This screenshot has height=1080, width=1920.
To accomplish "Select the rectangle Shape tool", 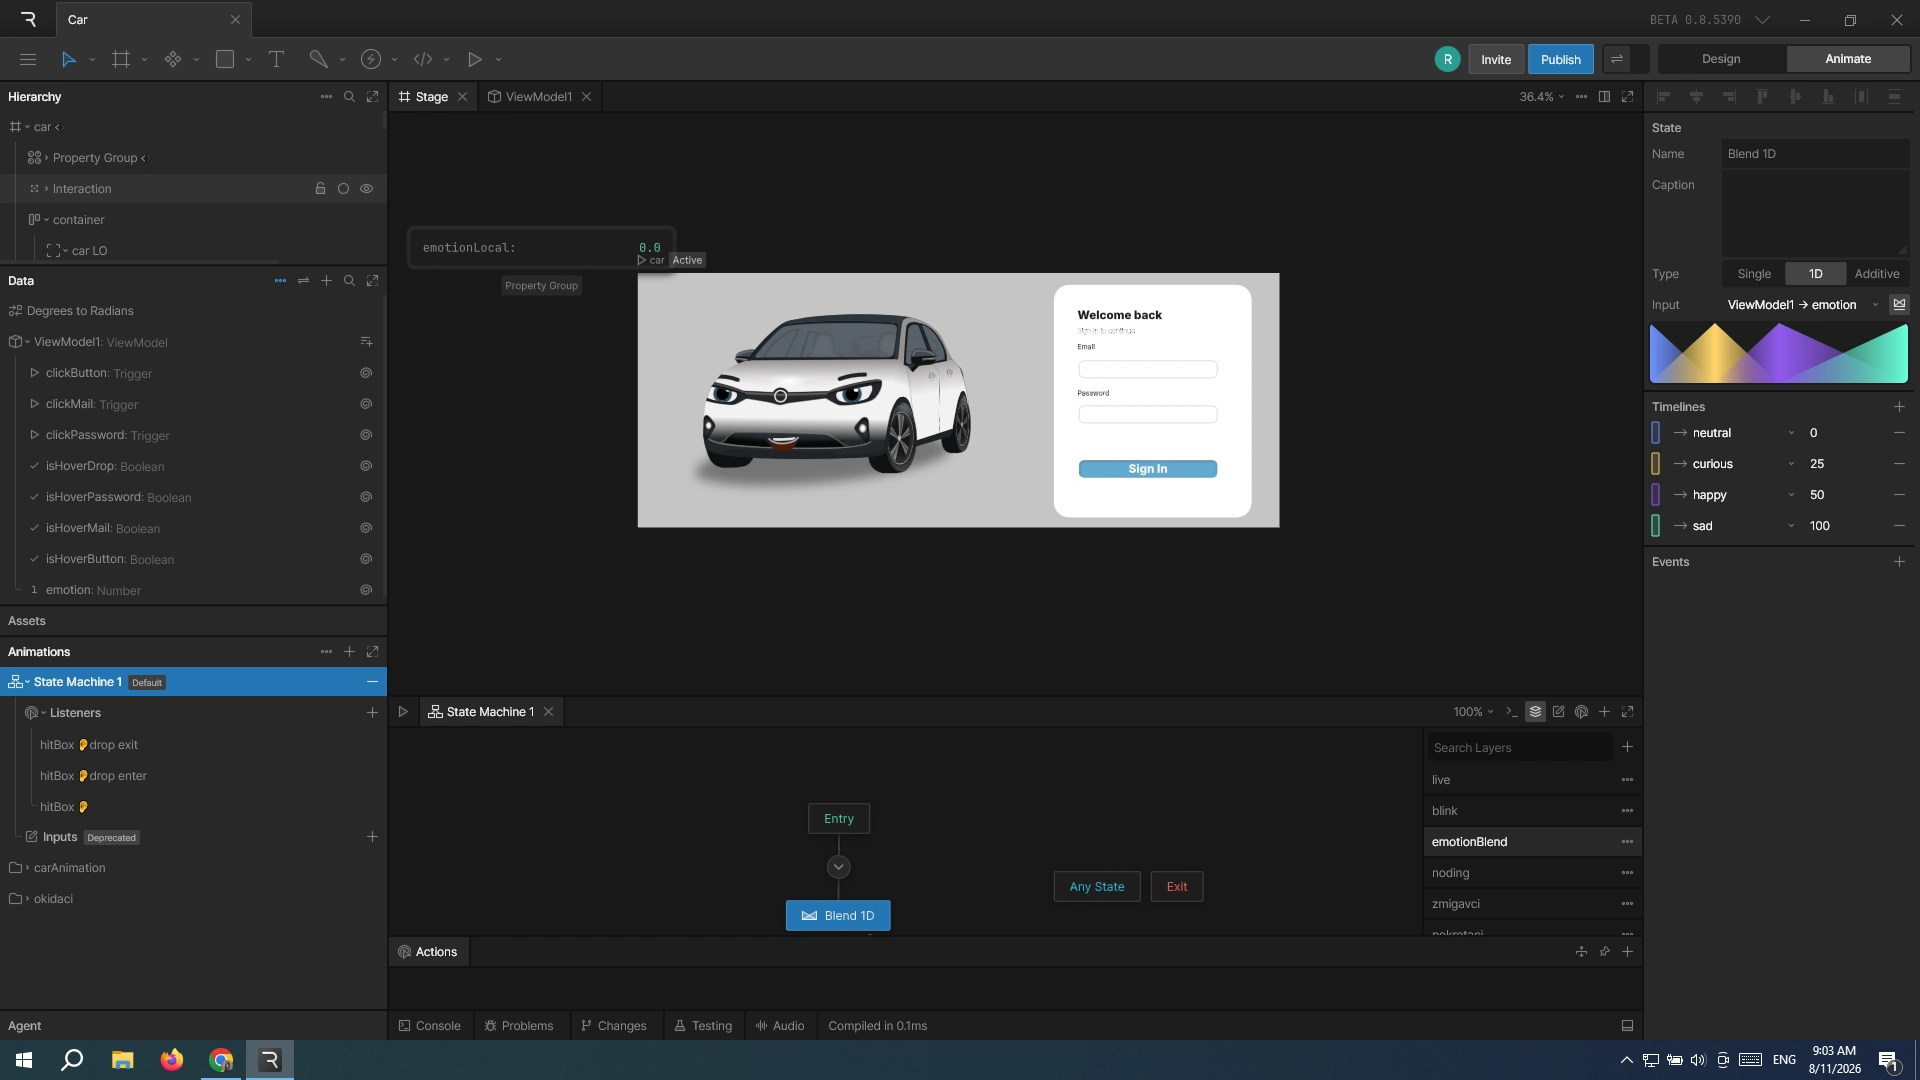I will coord(225,59).
